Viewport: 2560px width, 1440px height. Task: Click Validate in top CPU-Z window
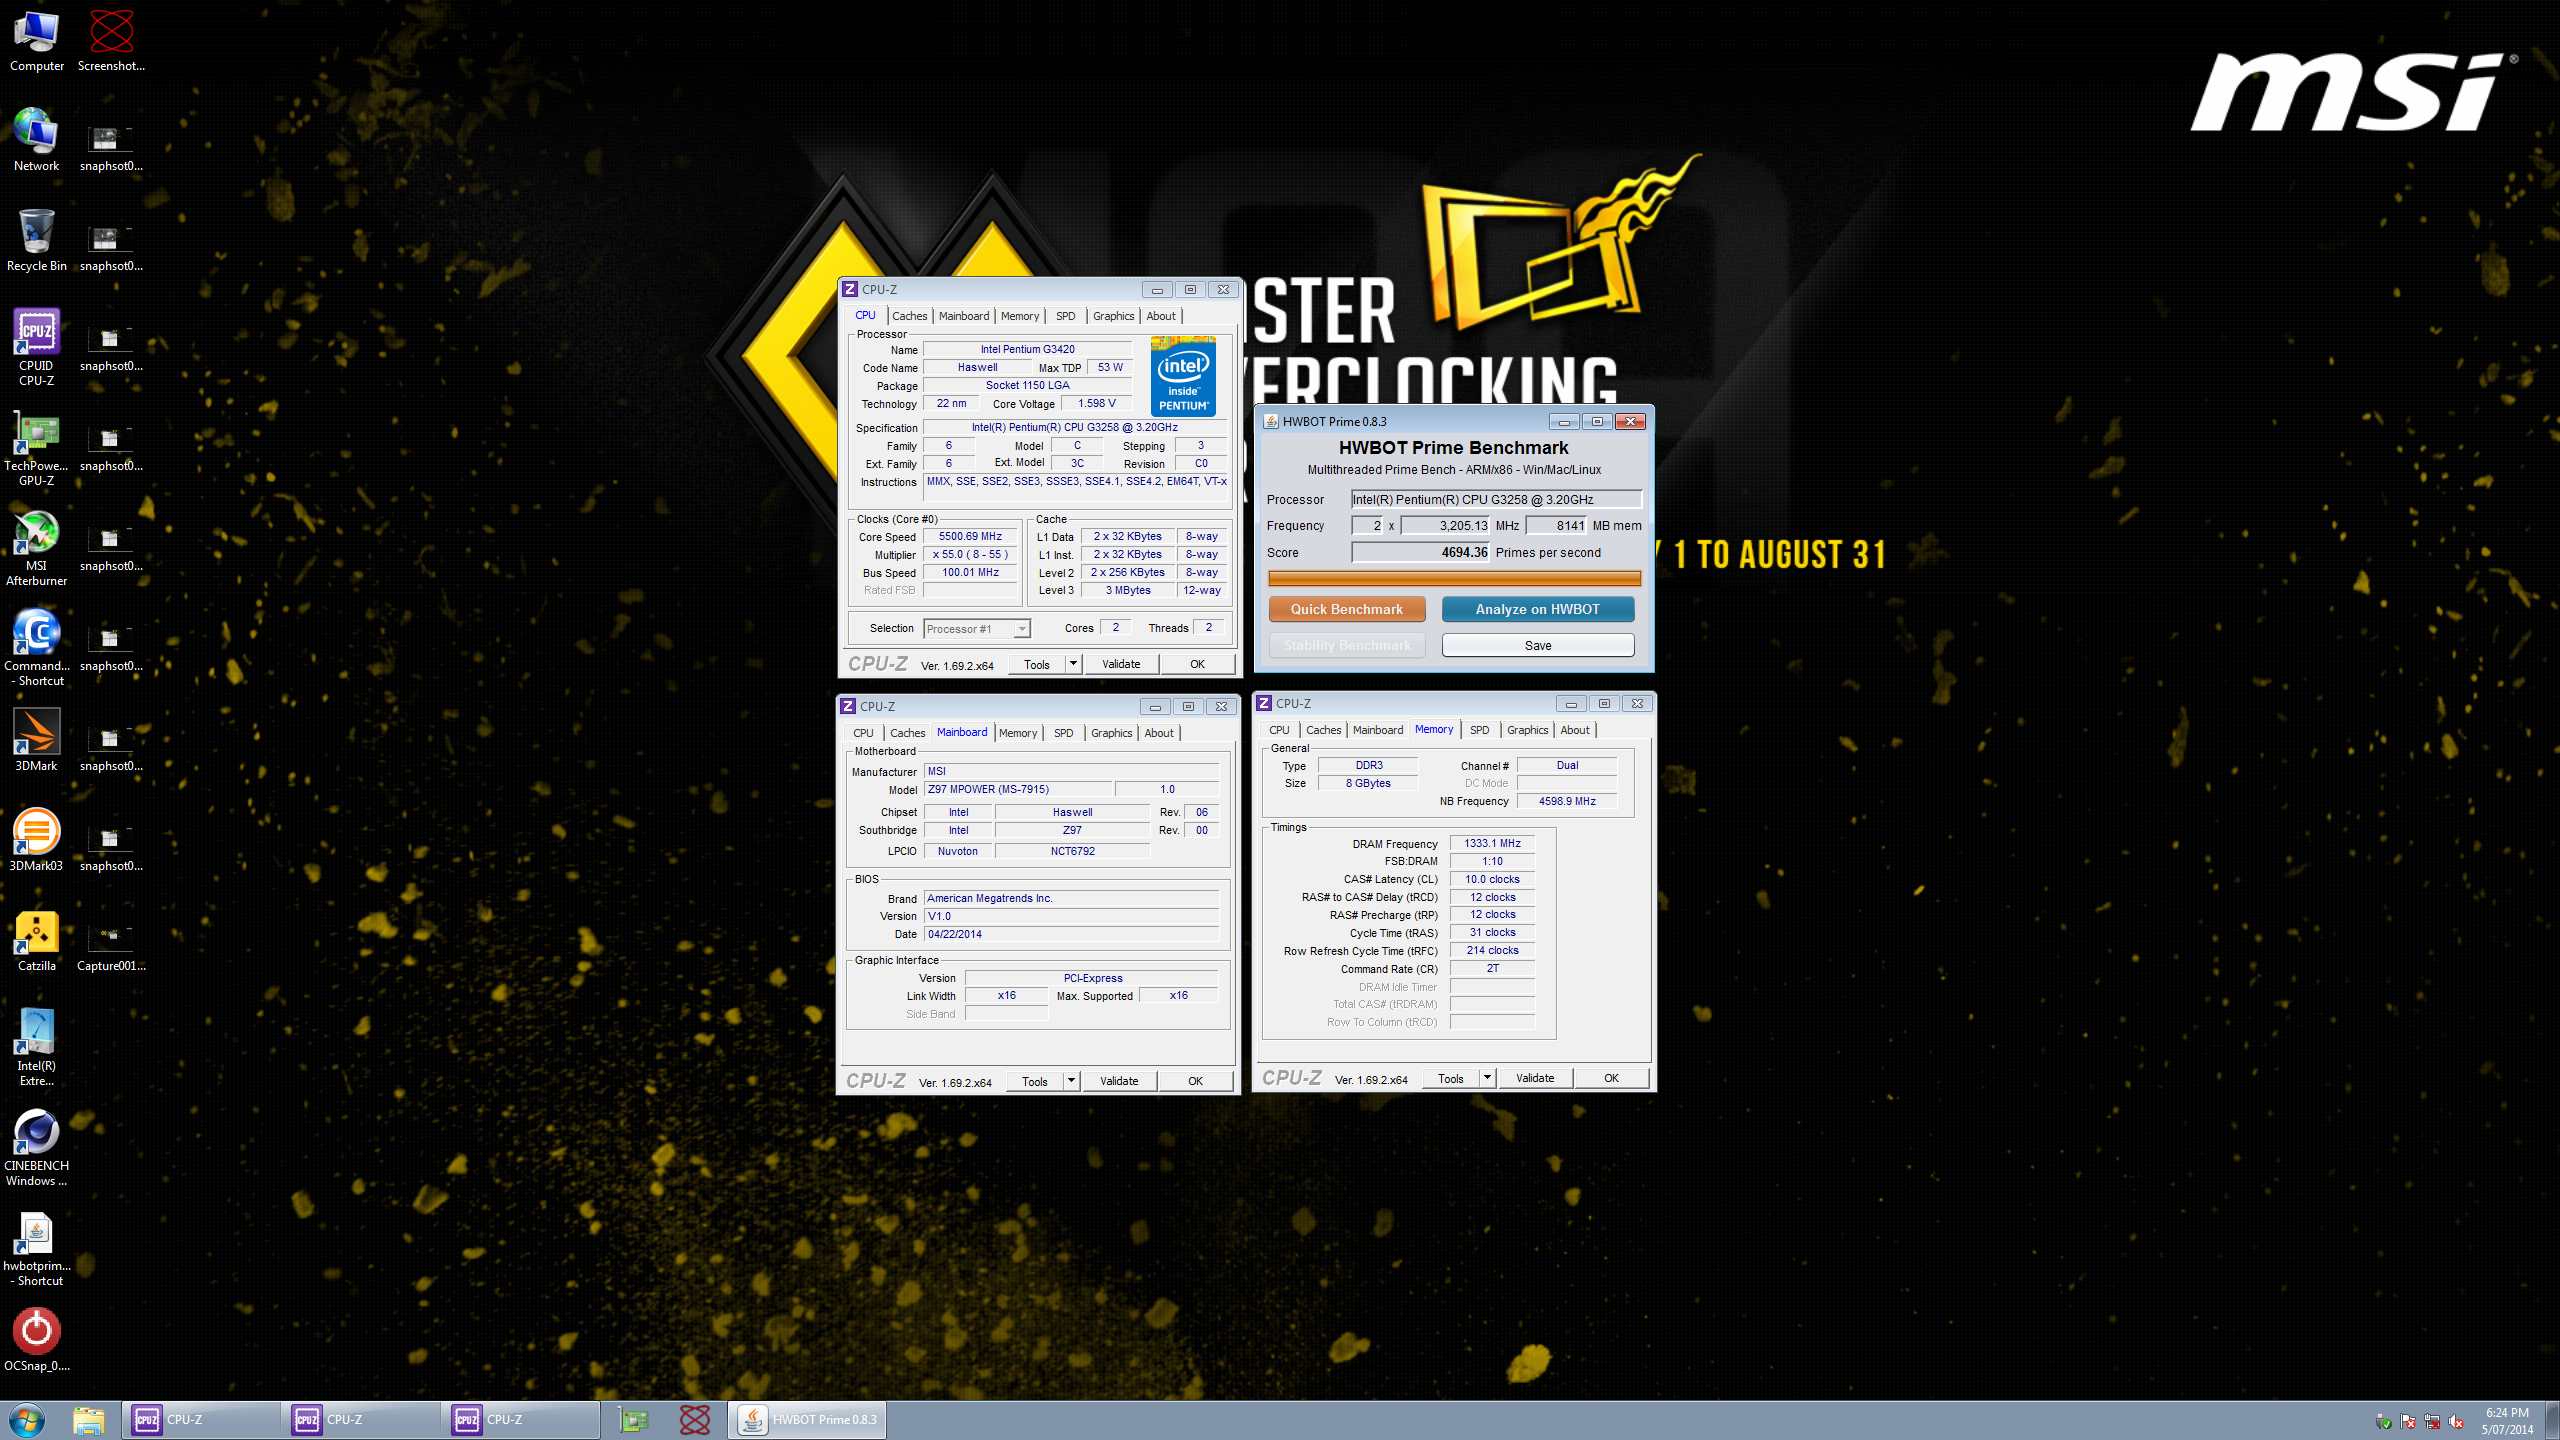pos(1120,664)
